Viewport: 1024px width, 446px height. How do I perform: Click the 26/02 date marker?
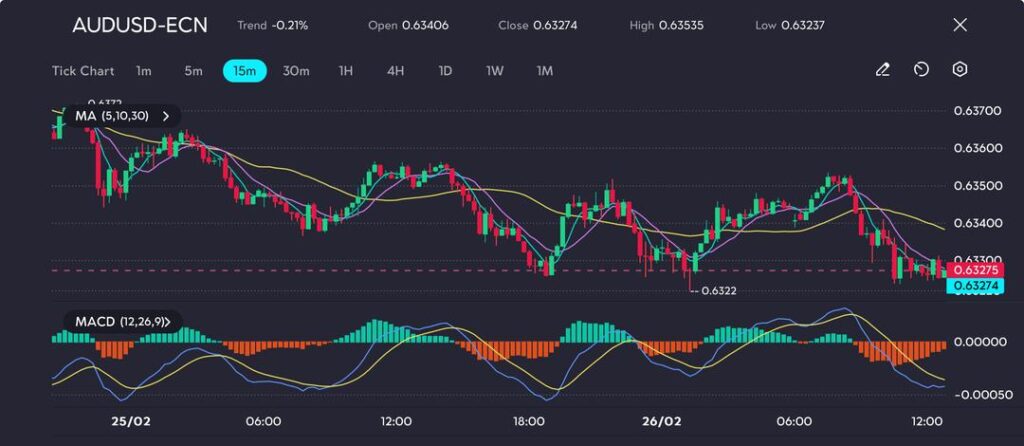(661, 421)
